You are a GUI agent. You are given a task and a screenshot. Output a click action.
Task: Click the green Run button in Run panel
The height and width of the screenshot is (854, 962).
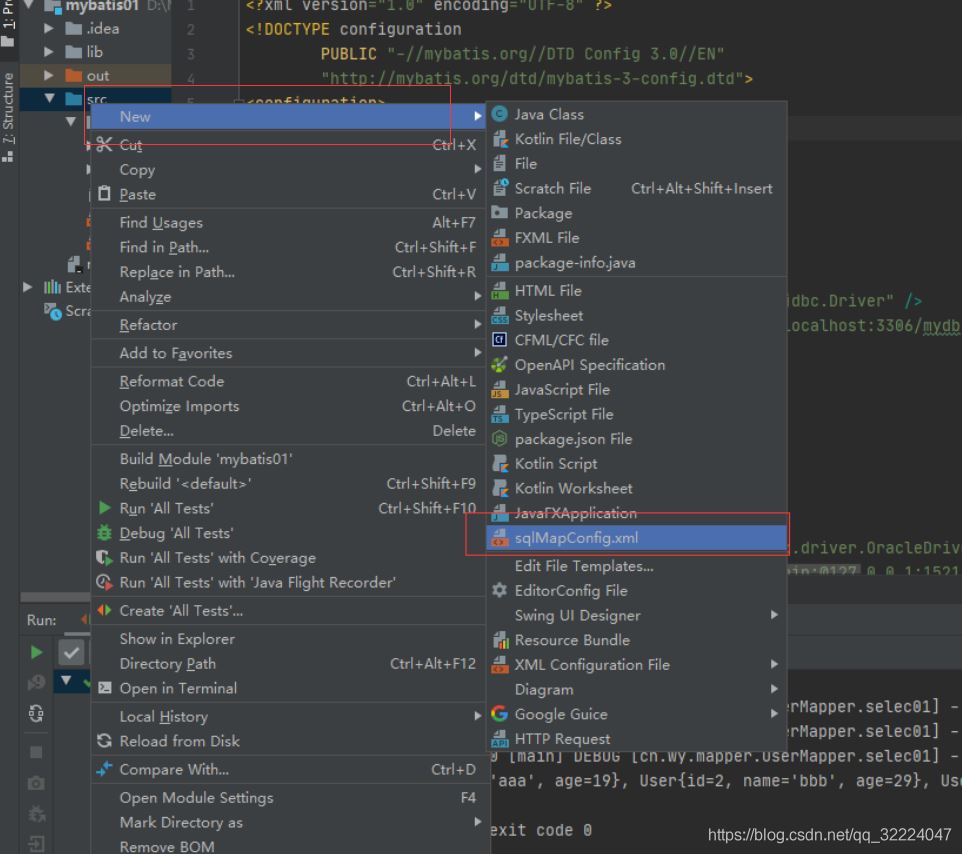click(37, 652)
